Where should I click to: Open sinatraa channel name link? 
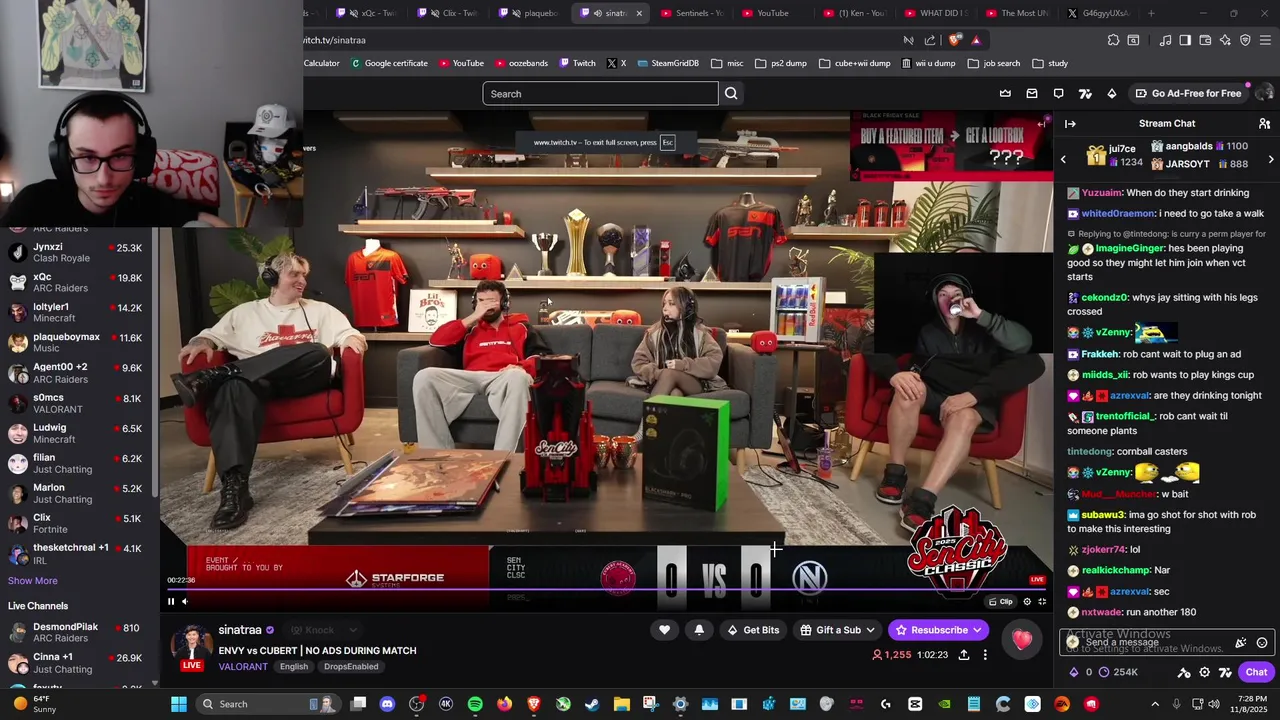coord(240,630)
